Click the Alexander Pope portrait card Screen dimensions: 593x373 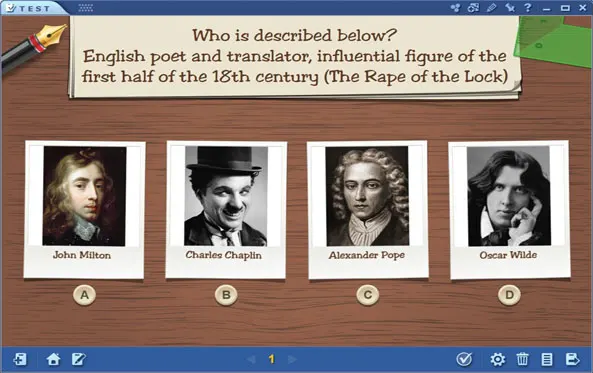pos(368,210)
